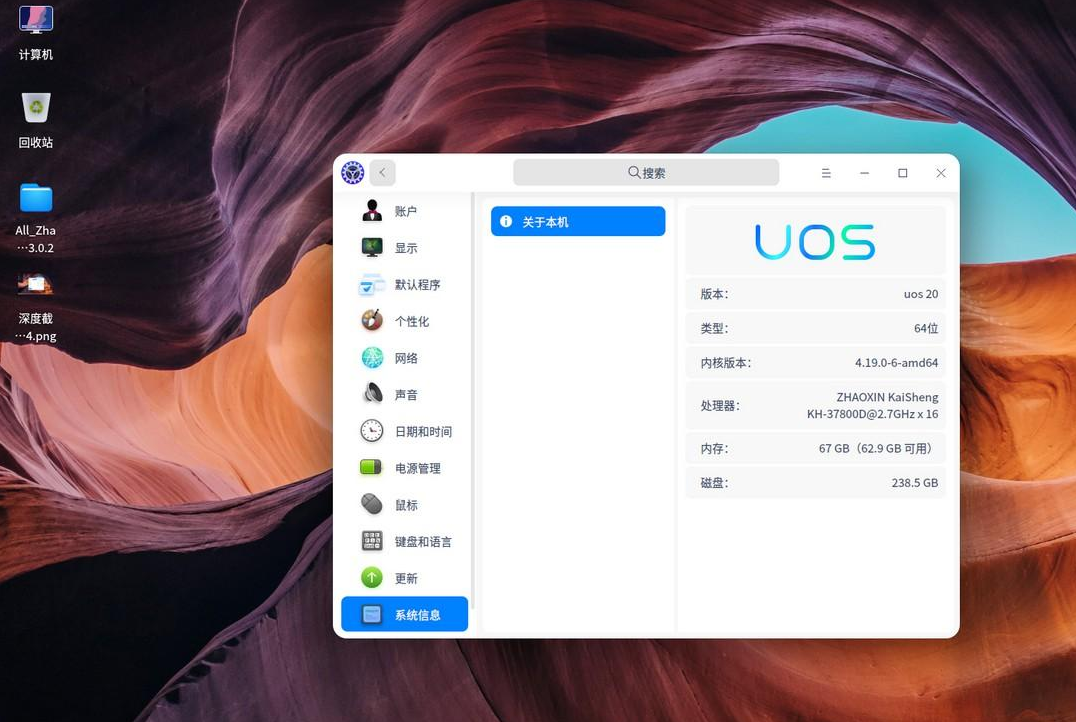
Task: Click the 内核版本 label
Action: click(725, 362)
